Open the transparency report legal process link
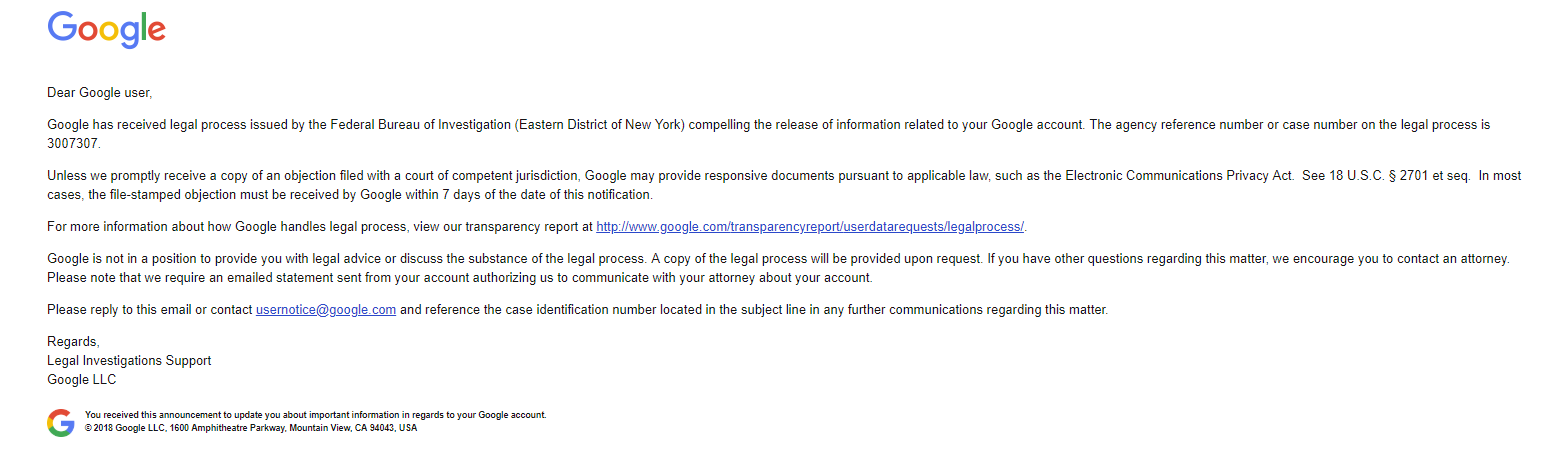1544x453 pixels. point(811,226)
